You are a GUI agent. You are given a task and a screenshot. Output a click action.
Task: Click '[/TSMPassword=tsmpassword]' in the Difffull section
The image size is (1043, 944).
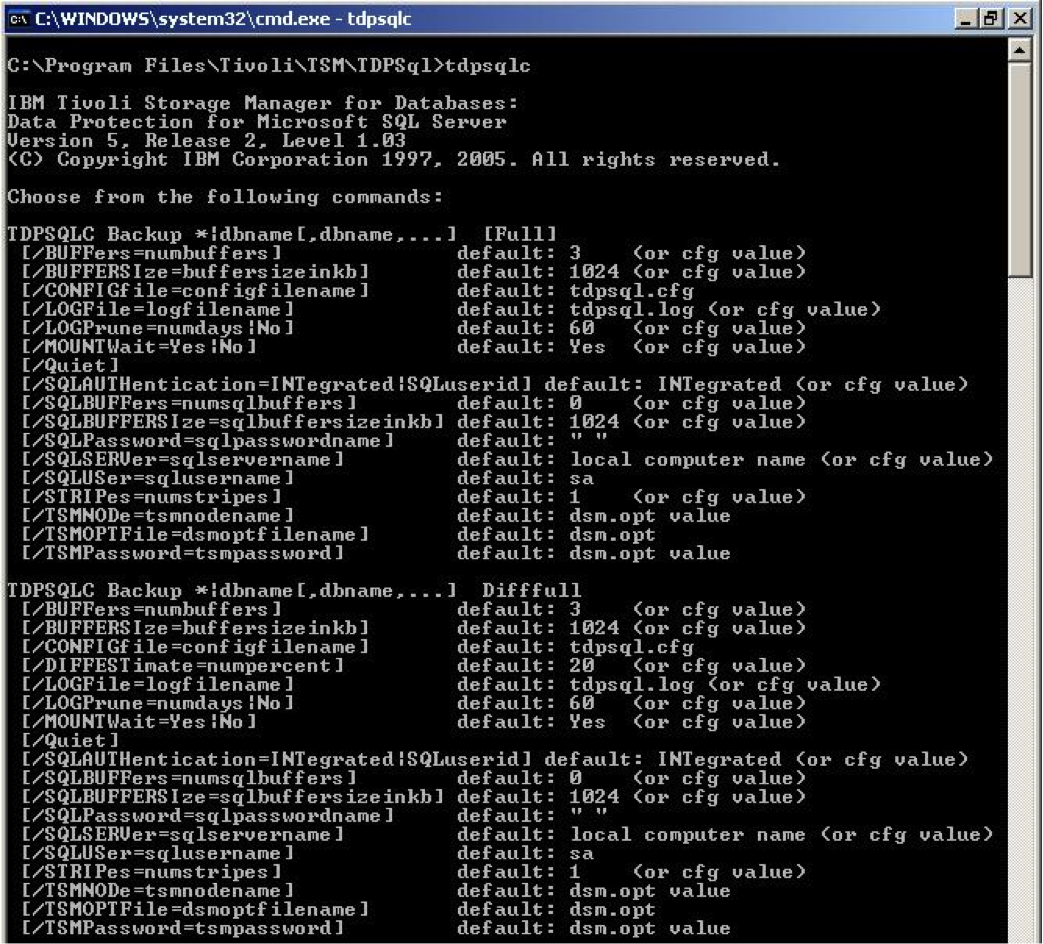[183, 928]
